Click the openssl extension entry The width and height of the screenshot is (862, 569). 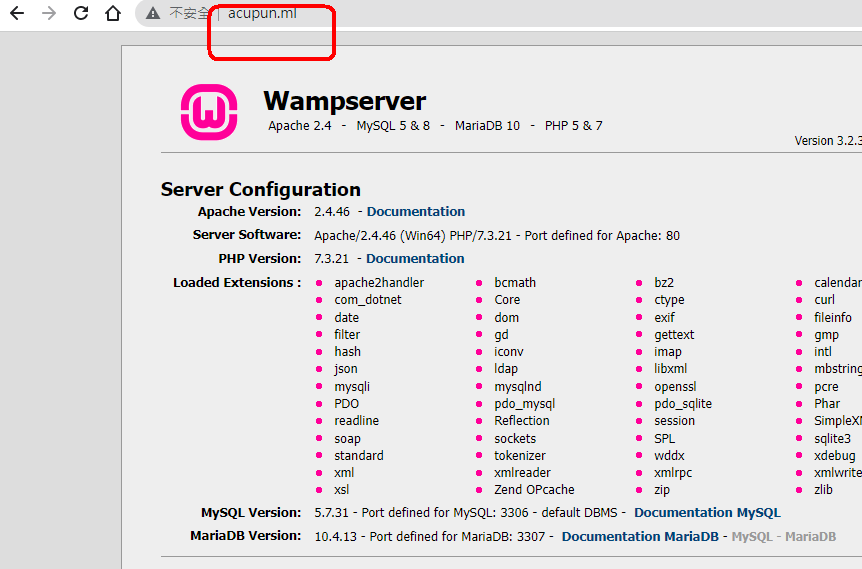675,386
